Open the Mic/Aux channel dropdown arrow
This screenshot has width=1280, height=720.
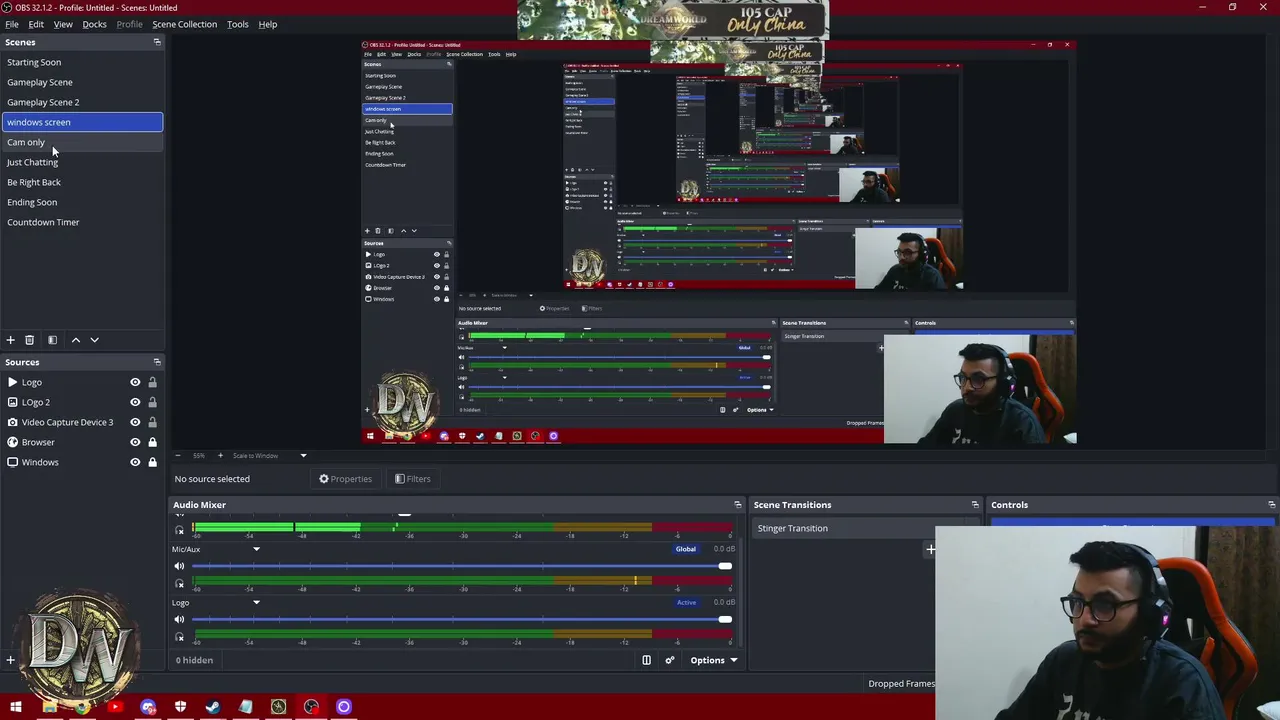point(256,549)
